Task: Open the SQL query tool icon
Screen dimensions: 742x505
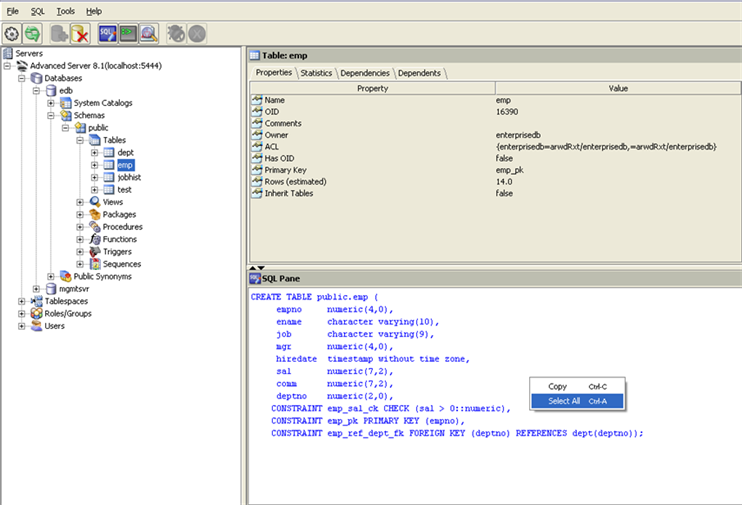Action: click(107, 33)
